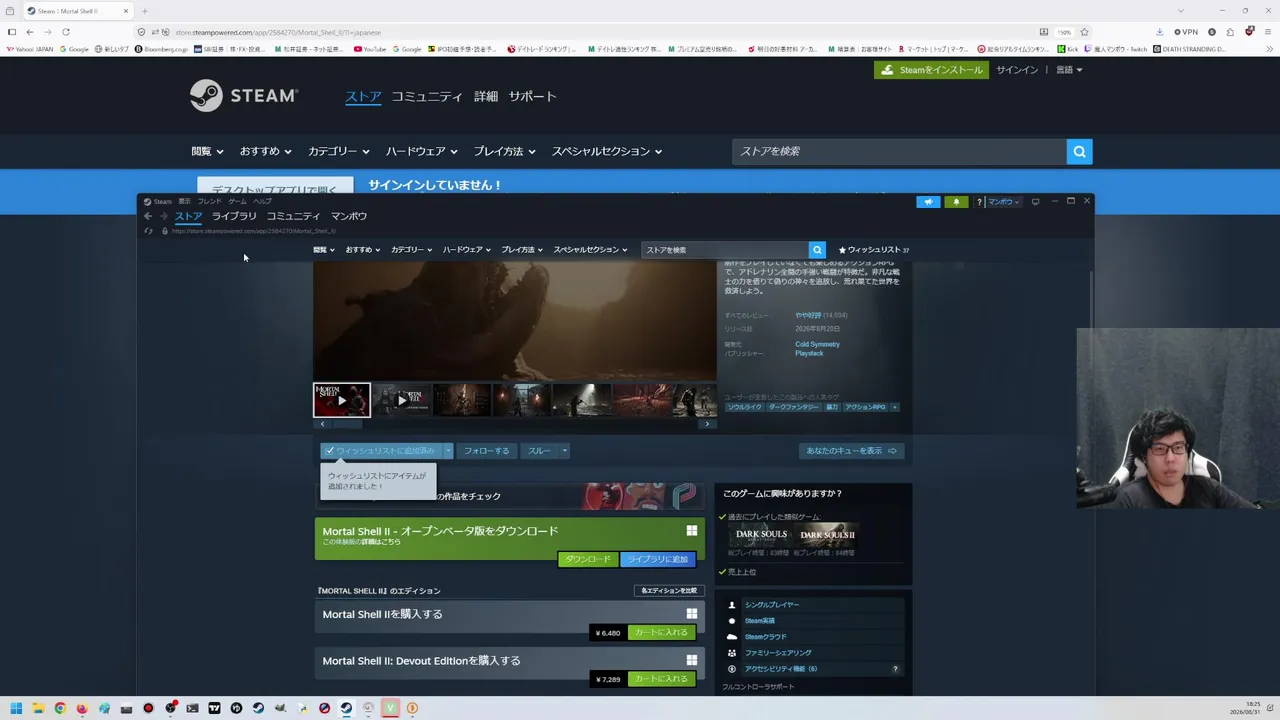Open the accessibility help question mark

(x=895, y=669)
